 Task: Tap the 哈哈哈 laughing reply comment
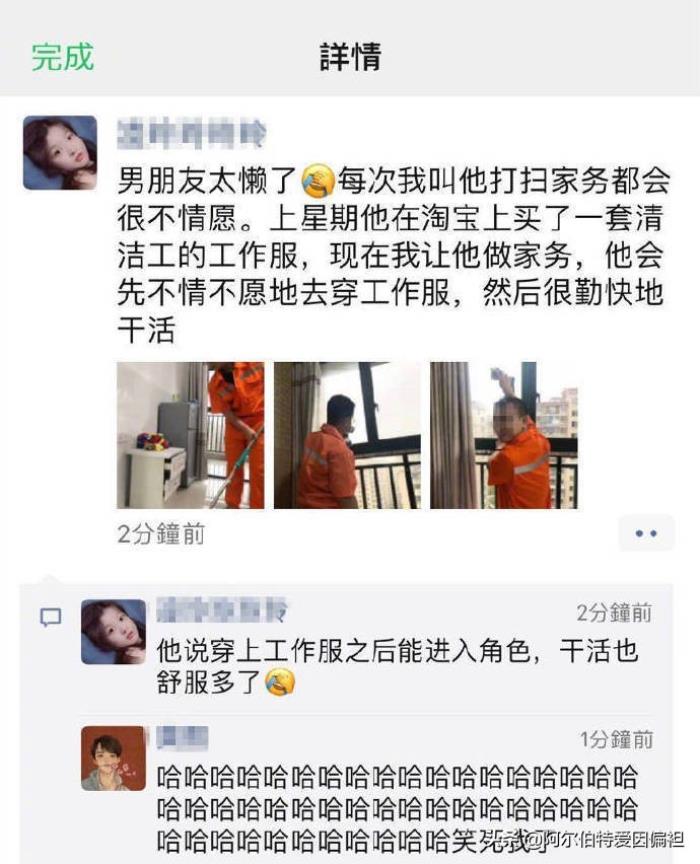397,808
